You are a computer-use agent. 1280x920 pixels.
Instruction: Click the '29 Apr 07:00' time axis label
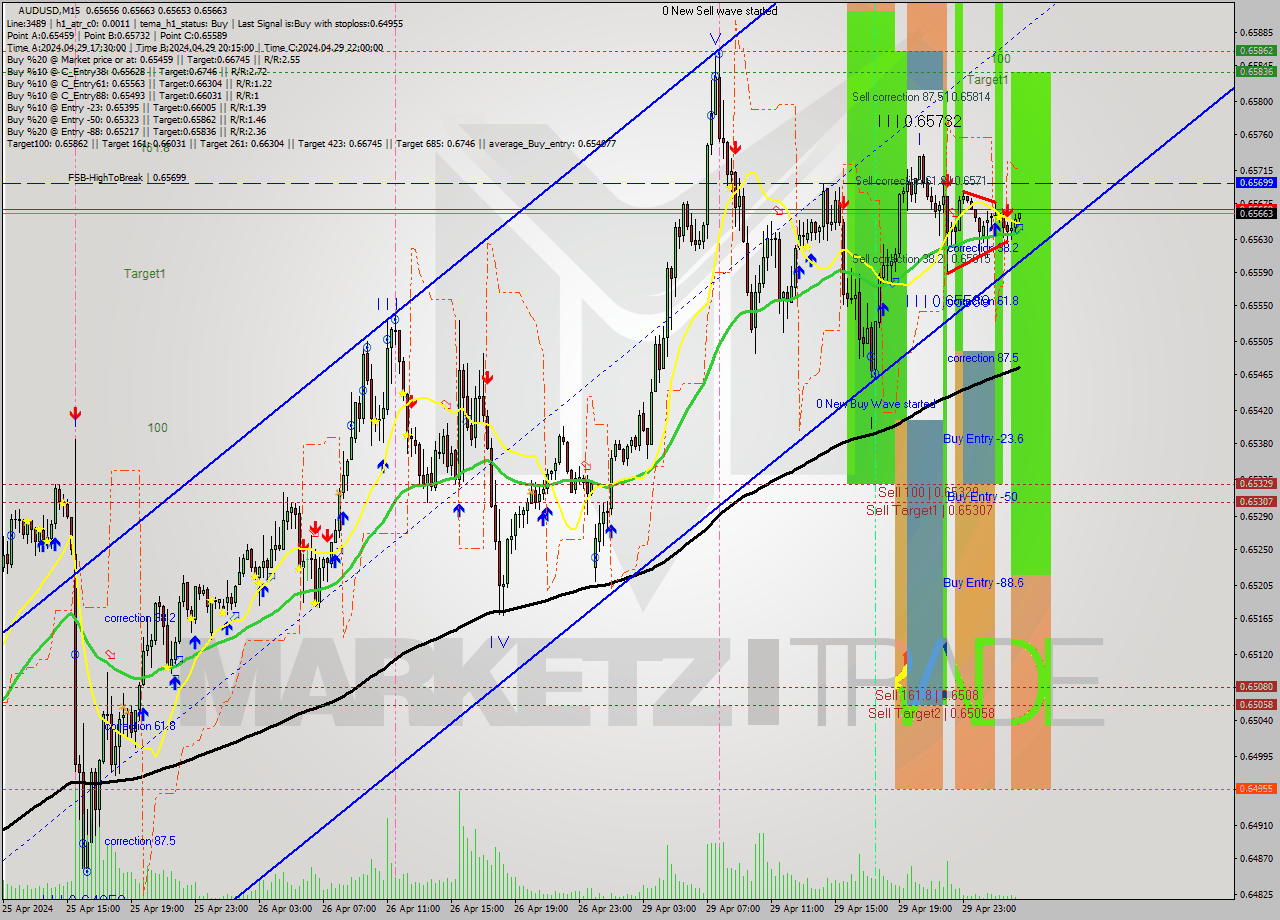(x=733, y=909)
